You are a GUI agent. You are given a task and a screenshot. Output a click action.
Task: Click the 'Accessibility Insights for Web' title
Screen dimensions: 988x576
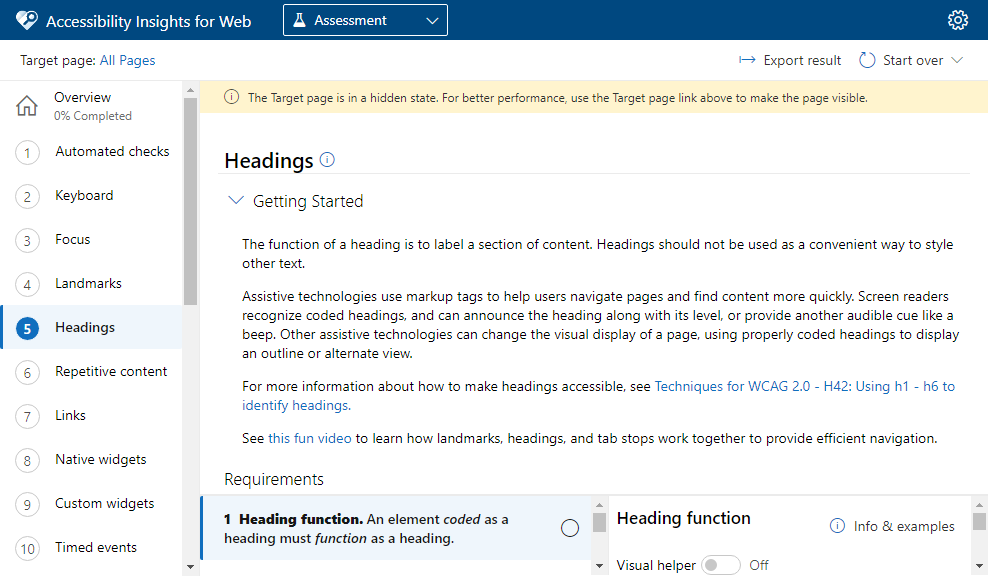click(149, 21)
